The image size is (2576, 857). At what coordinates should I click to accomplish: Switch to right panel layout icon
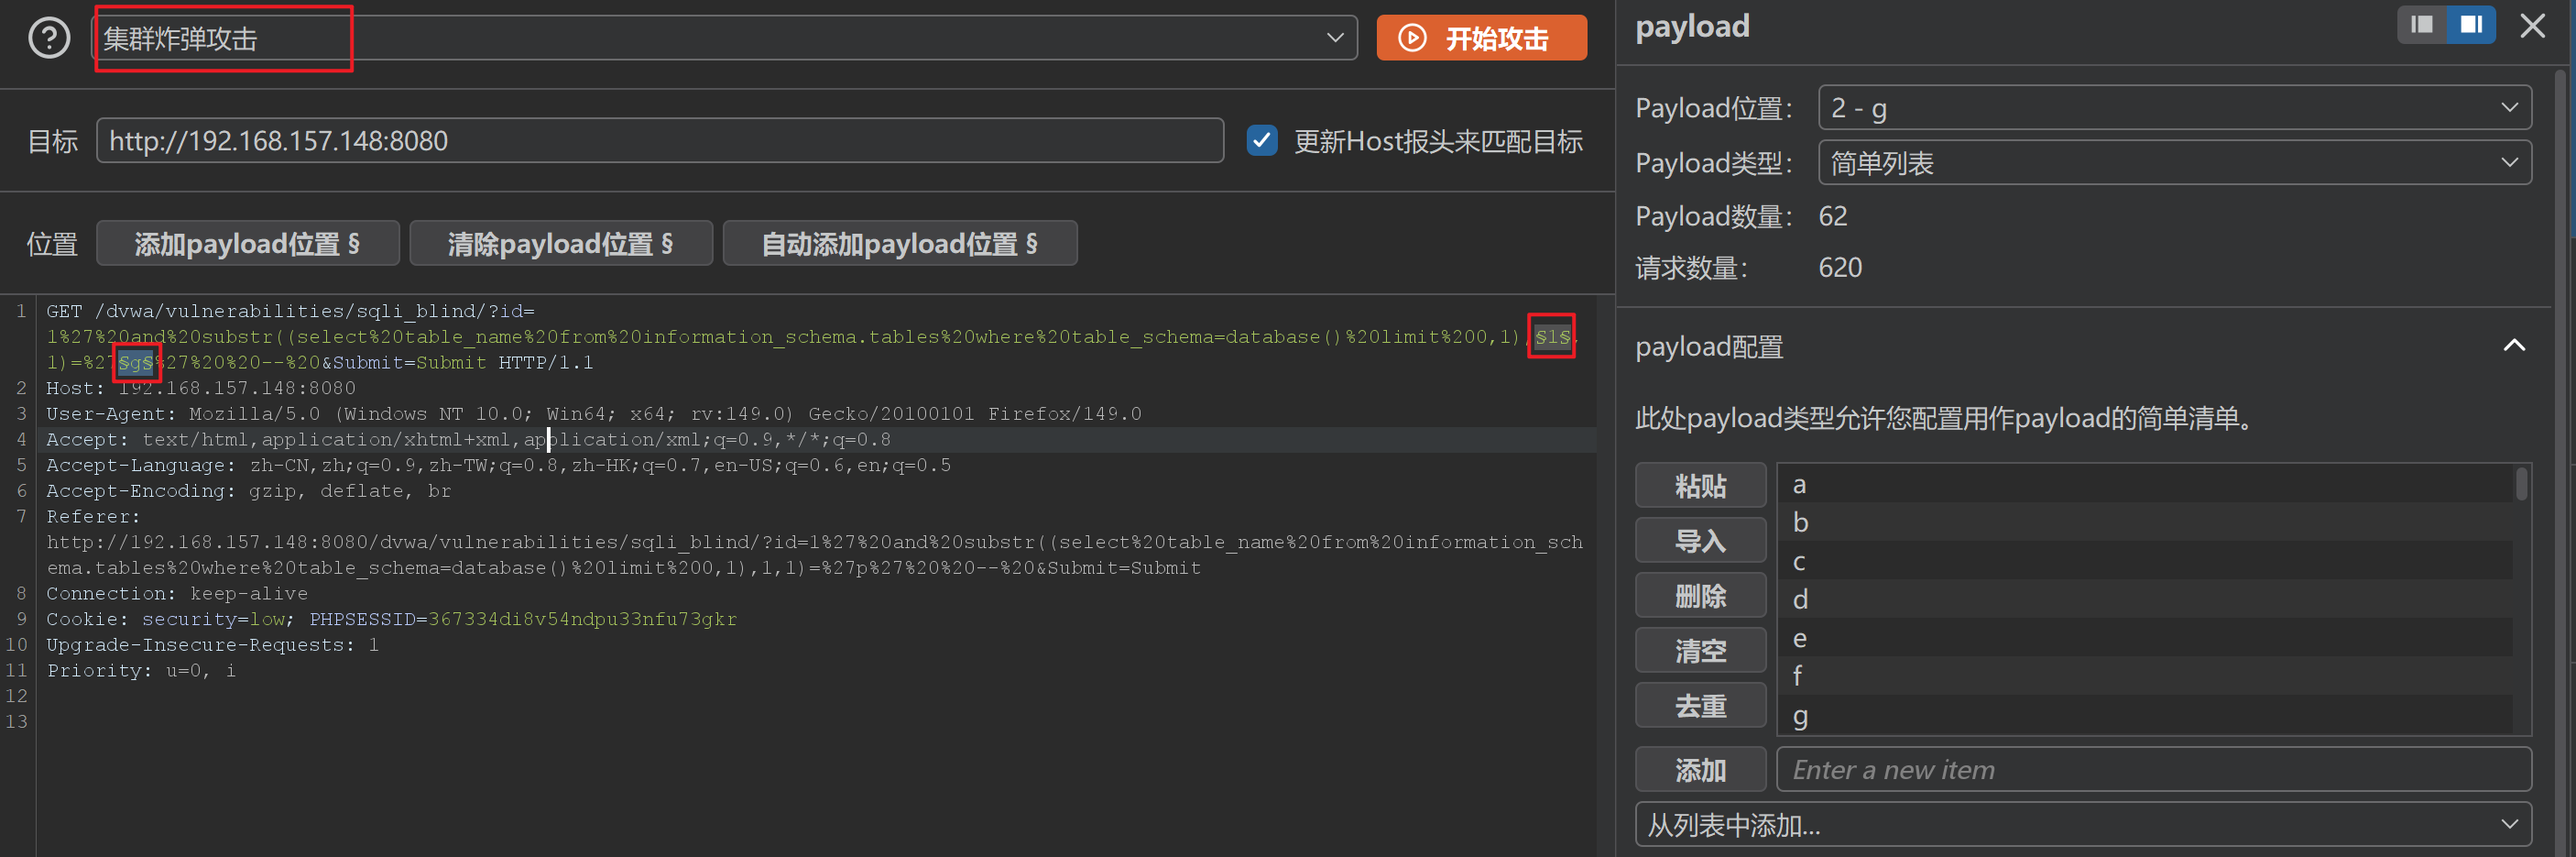tap(2471, 25)
